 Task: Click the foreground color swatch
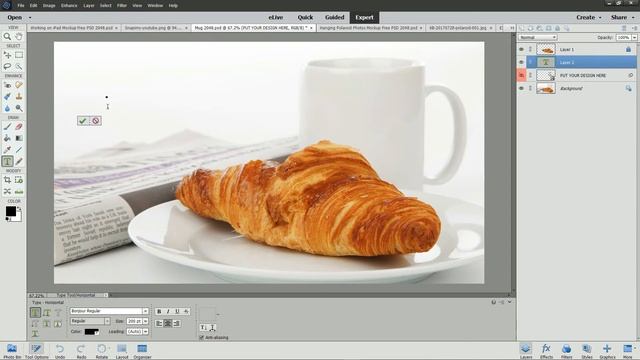click(11, 211)
